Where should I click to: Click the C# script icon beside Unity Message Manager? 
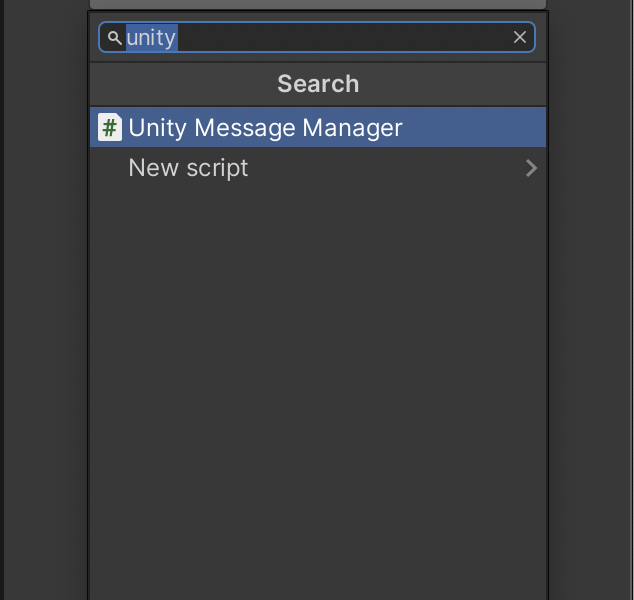click(110, 128)
